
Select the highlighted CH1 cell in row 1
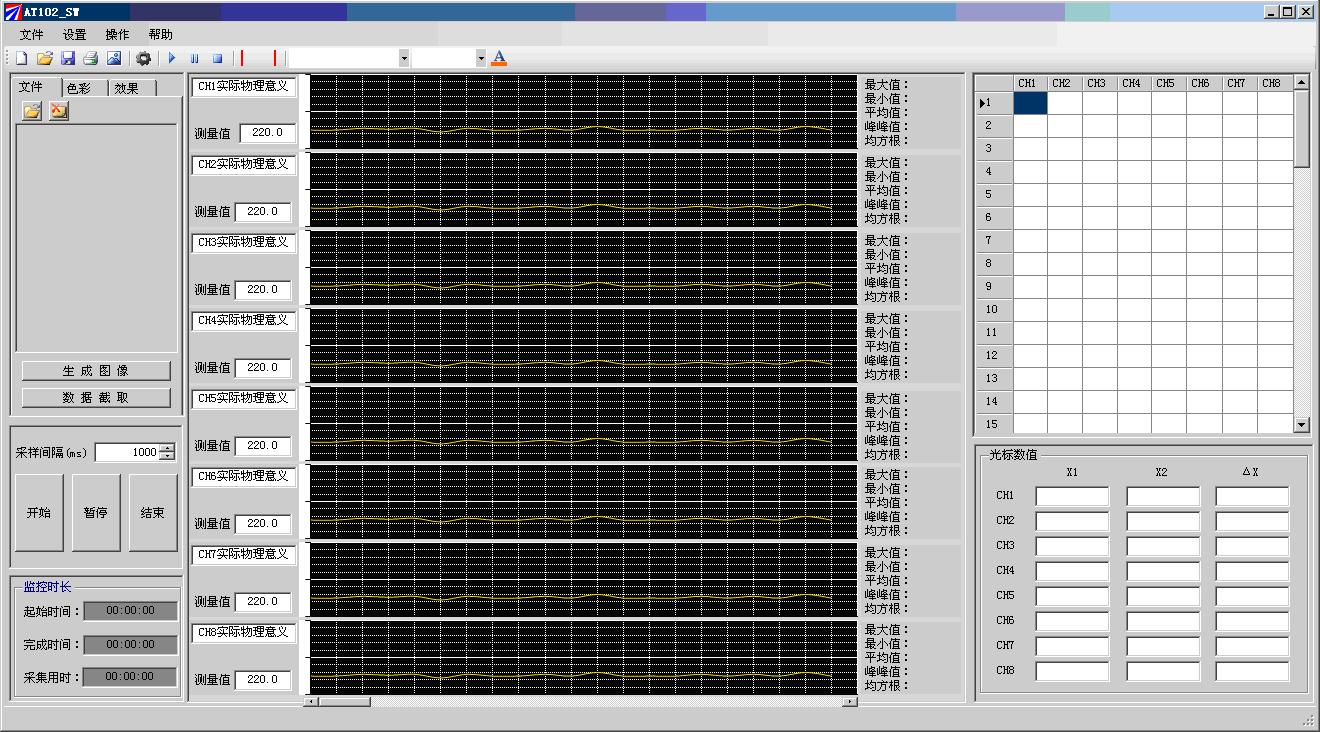coord(1030,103)
